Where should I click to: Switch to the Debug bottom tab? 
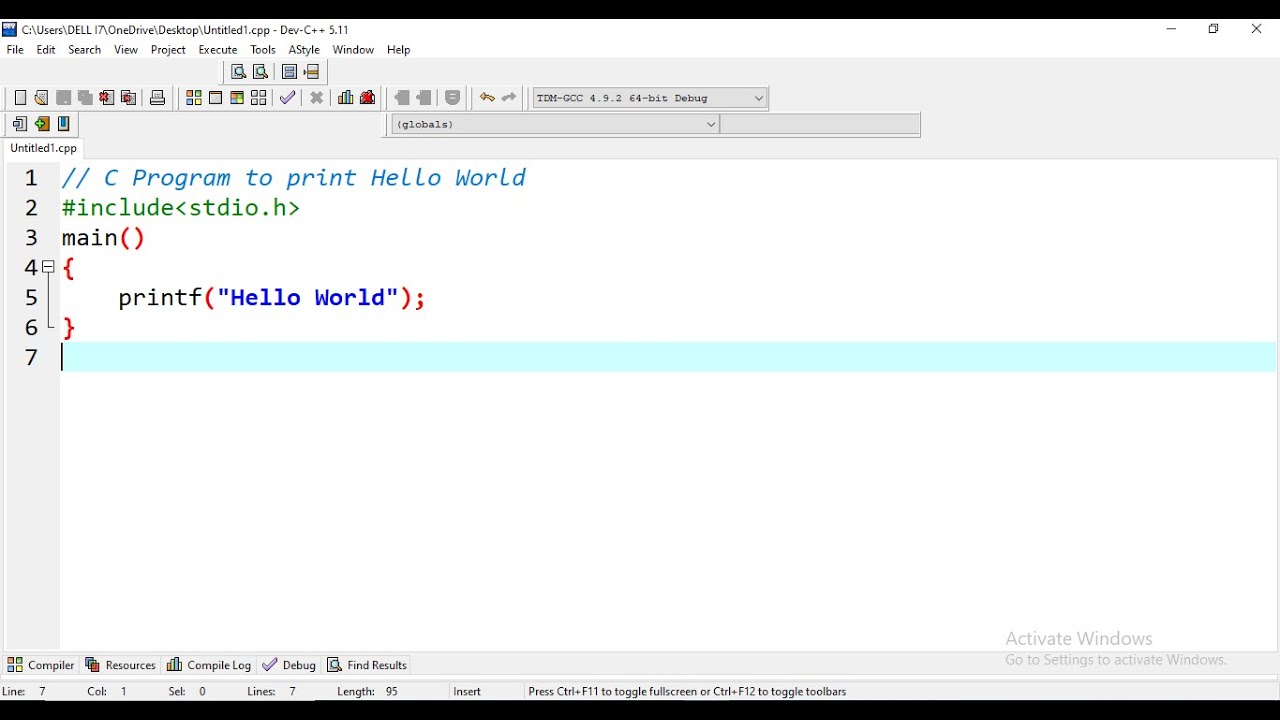pos(289,665)
